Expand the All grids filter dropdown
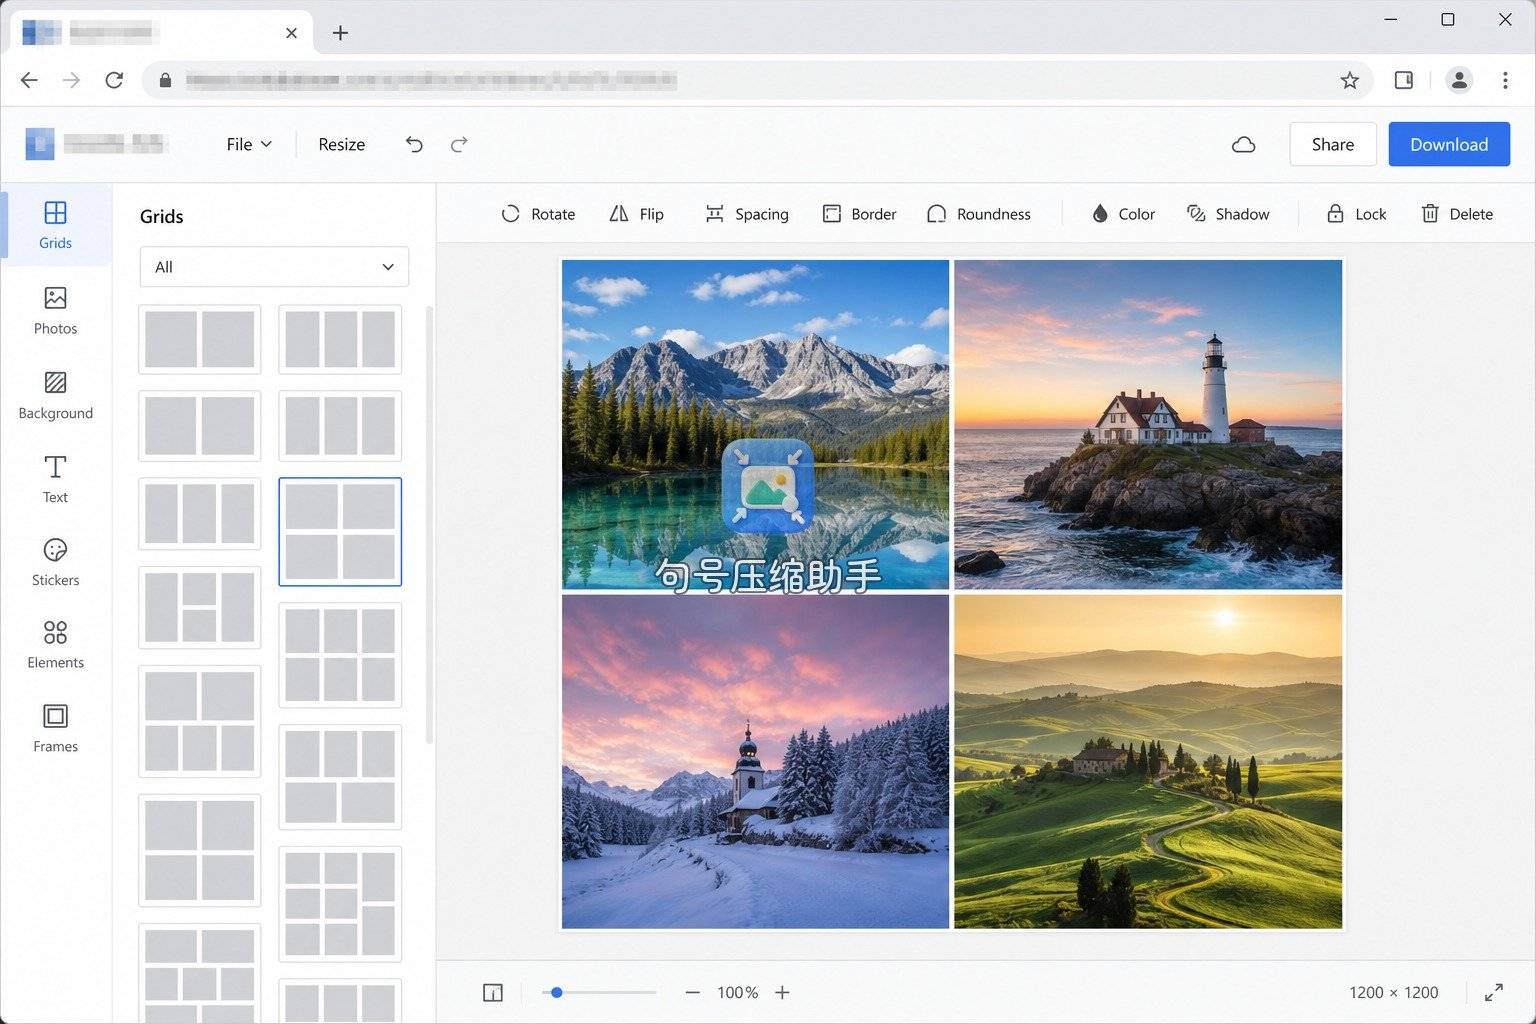 [x=274, y=267]
